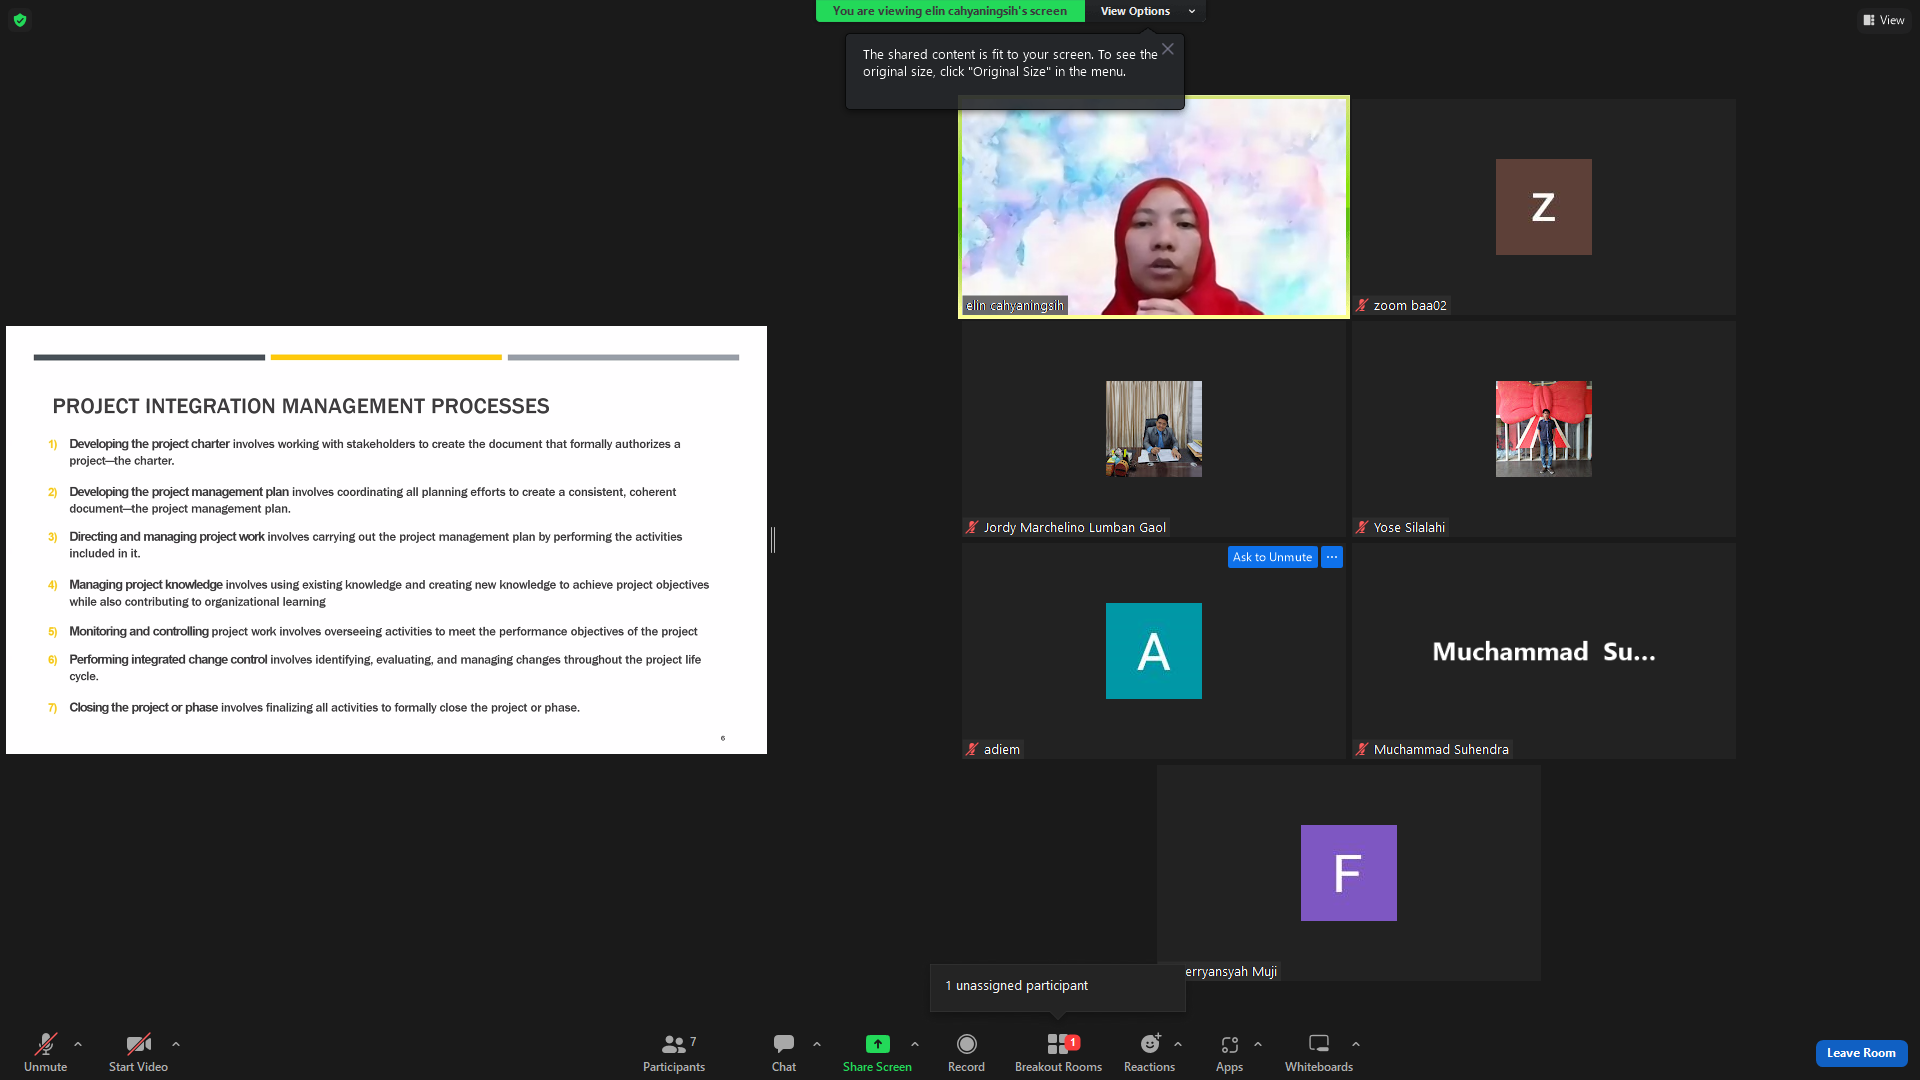Click the shared slide content area
The width and height of the screenshot is (1920, 1080).
pyautogui.click(x=386, y=540)
